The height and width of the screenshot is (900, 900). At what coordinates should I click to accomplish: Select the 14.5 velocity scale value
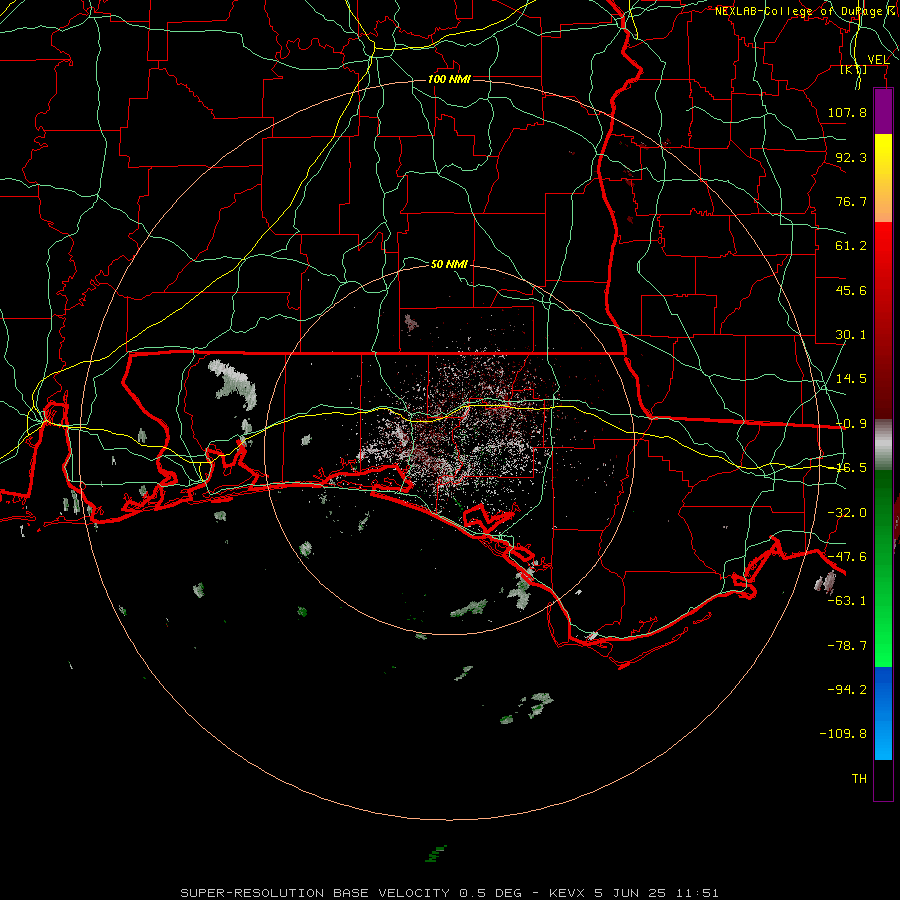[x=851, y=379]
